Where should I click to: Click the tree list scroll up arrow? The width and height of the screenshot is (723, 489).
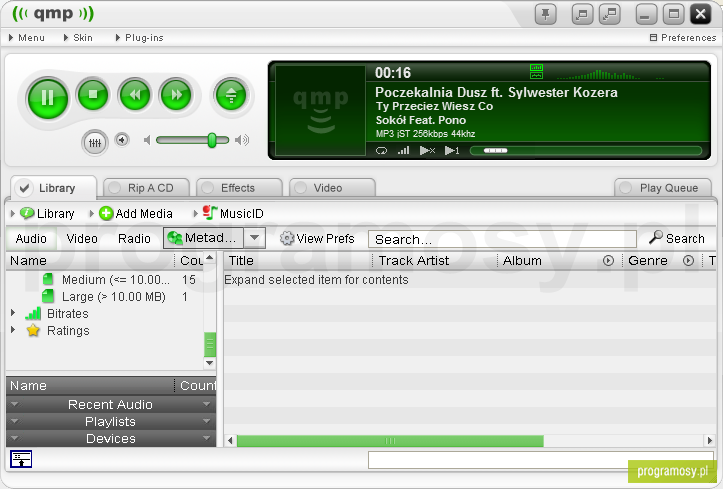tap(210, 257)
